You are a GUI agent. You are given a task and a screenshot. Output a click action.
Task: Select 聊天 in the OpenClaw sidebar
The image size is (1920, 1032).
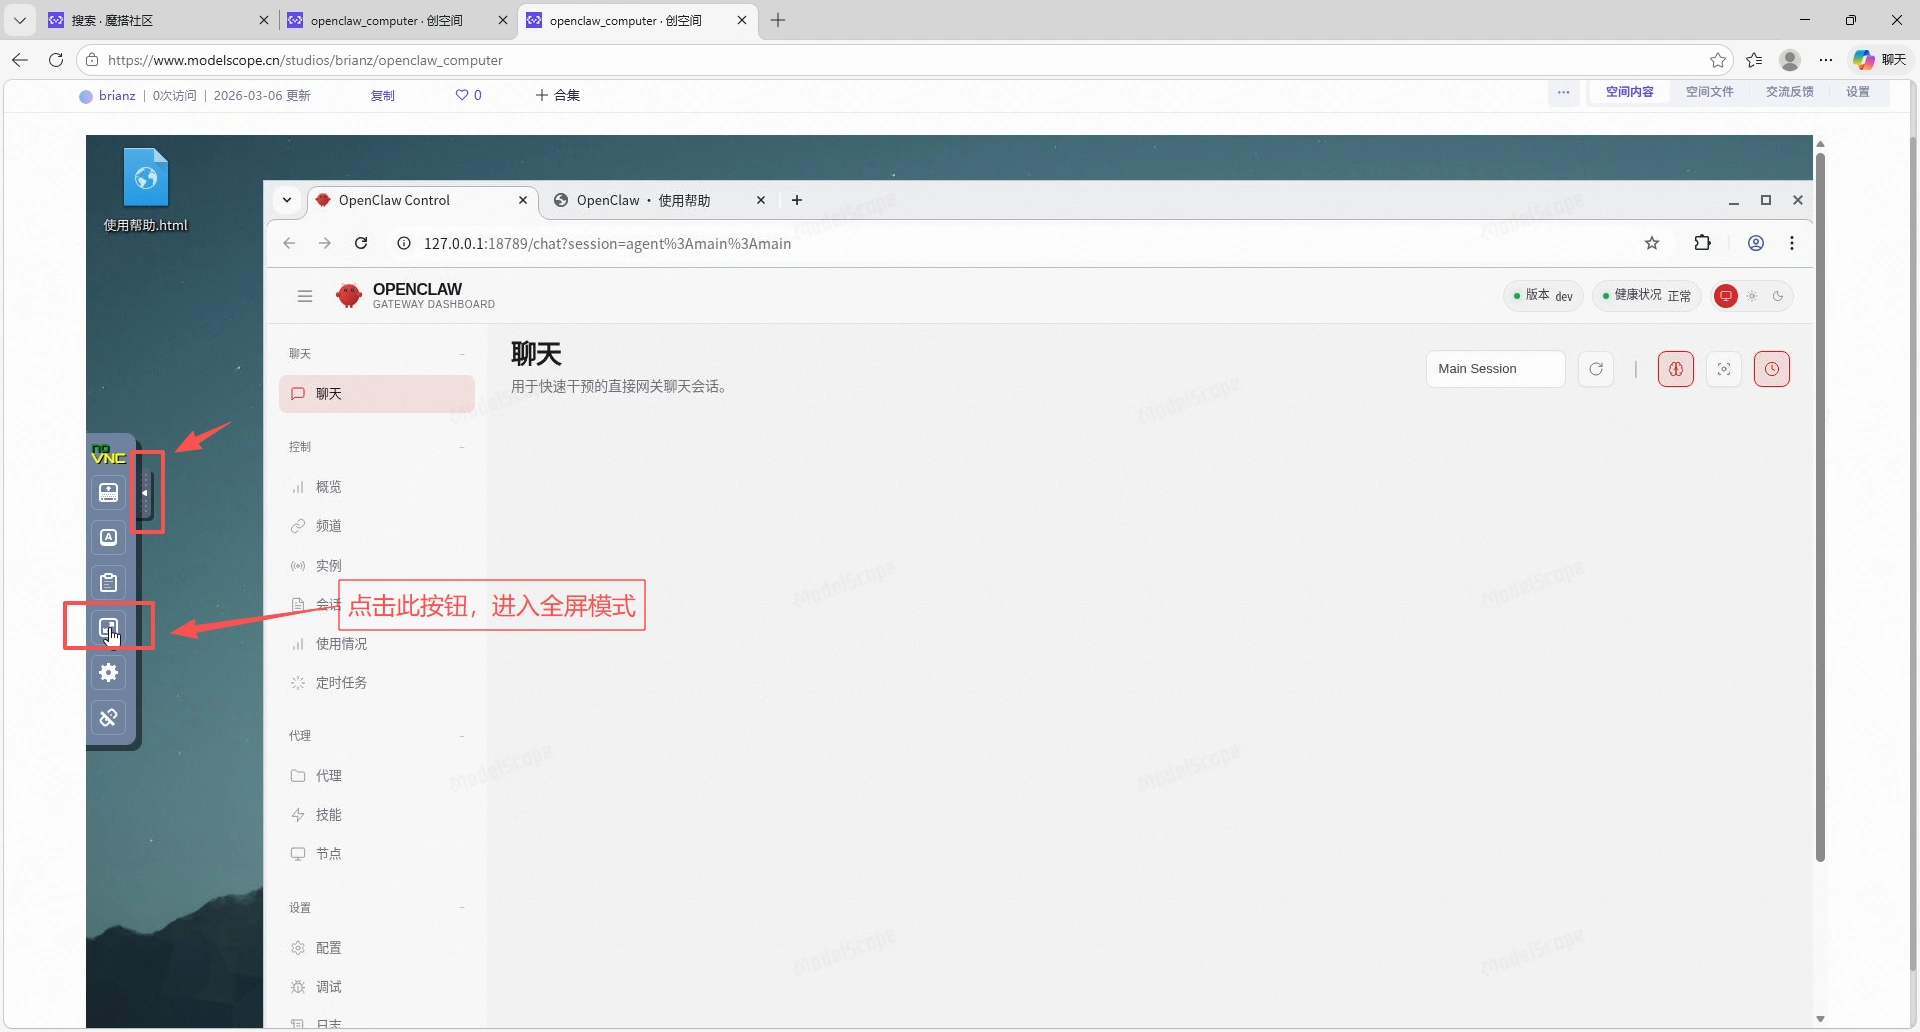(x=377, y=394)
